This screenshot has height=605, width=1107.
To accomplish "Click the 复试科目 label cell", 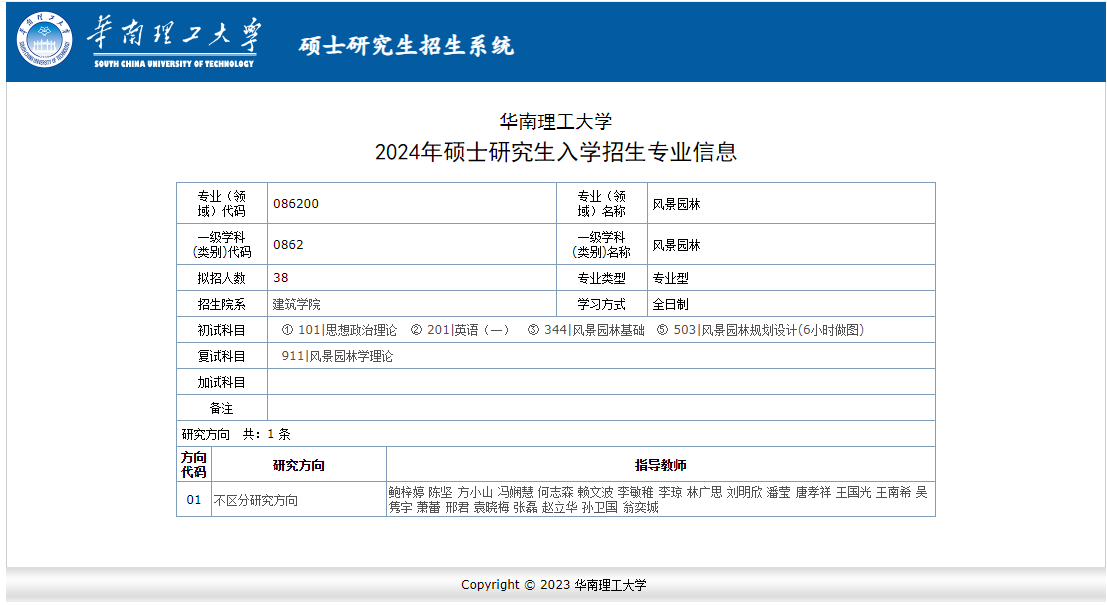I will 222,356.
